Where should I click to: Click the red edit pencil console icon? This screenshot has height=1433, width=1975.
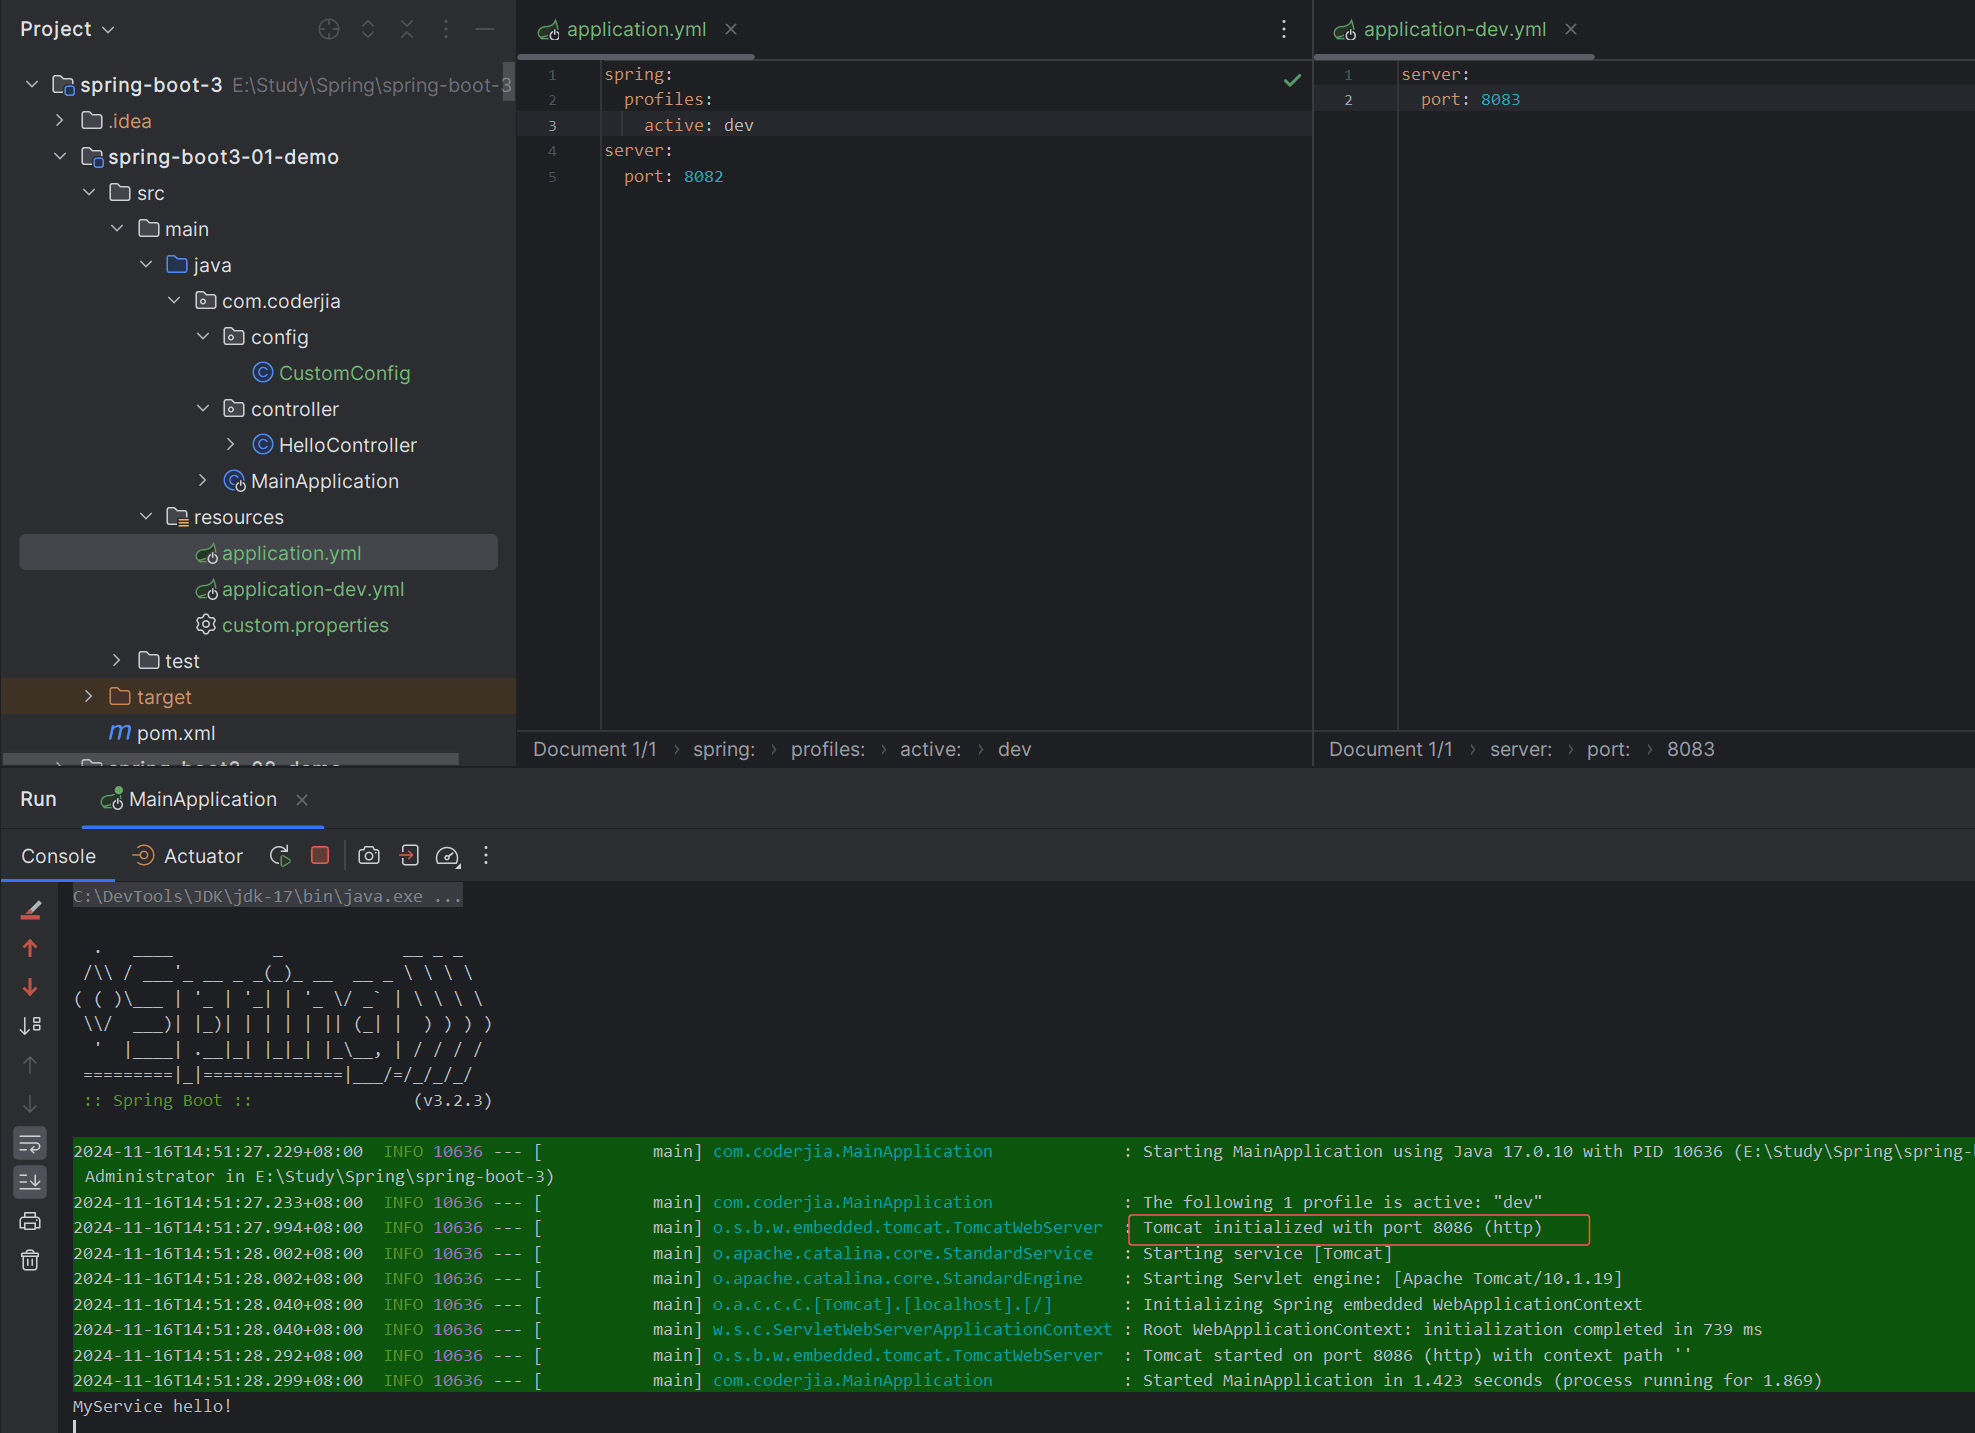(30, 909)
